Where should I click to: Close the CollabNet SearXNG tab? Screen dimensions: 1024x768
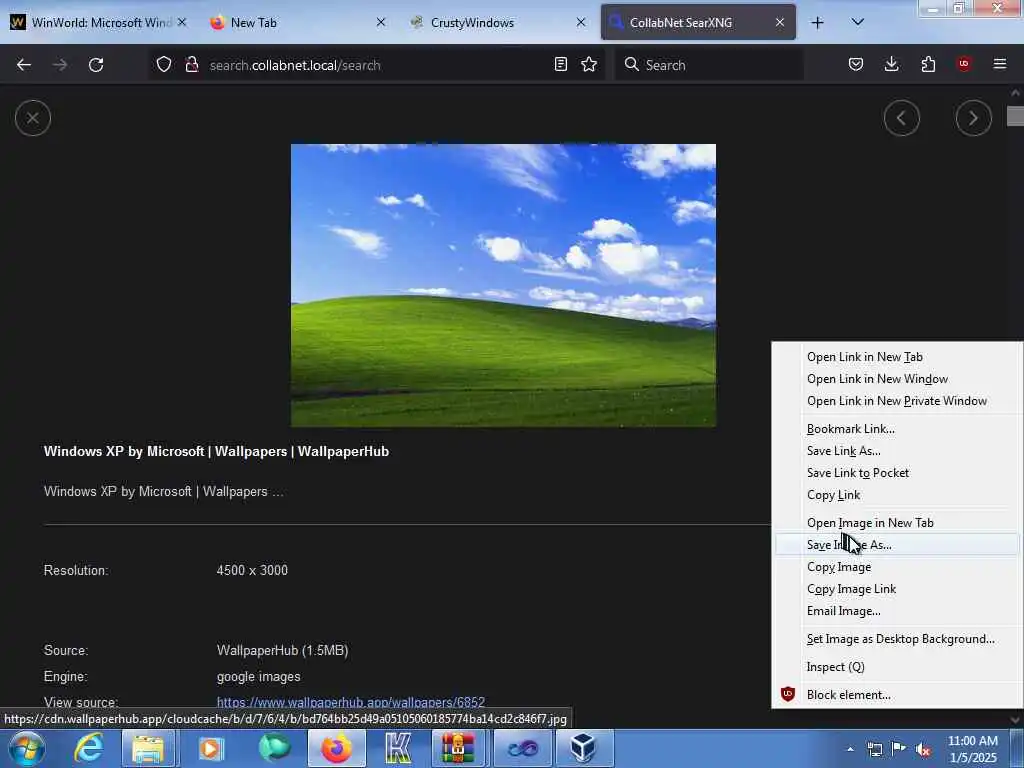point(780,22)
